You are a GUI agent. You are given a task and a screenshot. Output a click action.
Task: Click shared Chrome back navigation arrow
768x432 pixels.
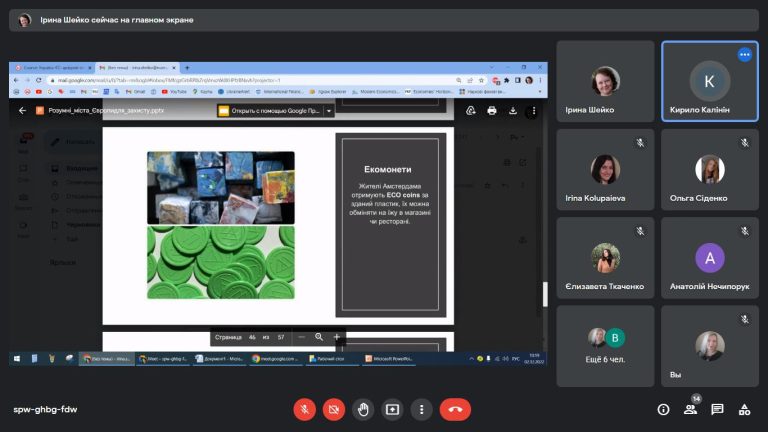16,80
